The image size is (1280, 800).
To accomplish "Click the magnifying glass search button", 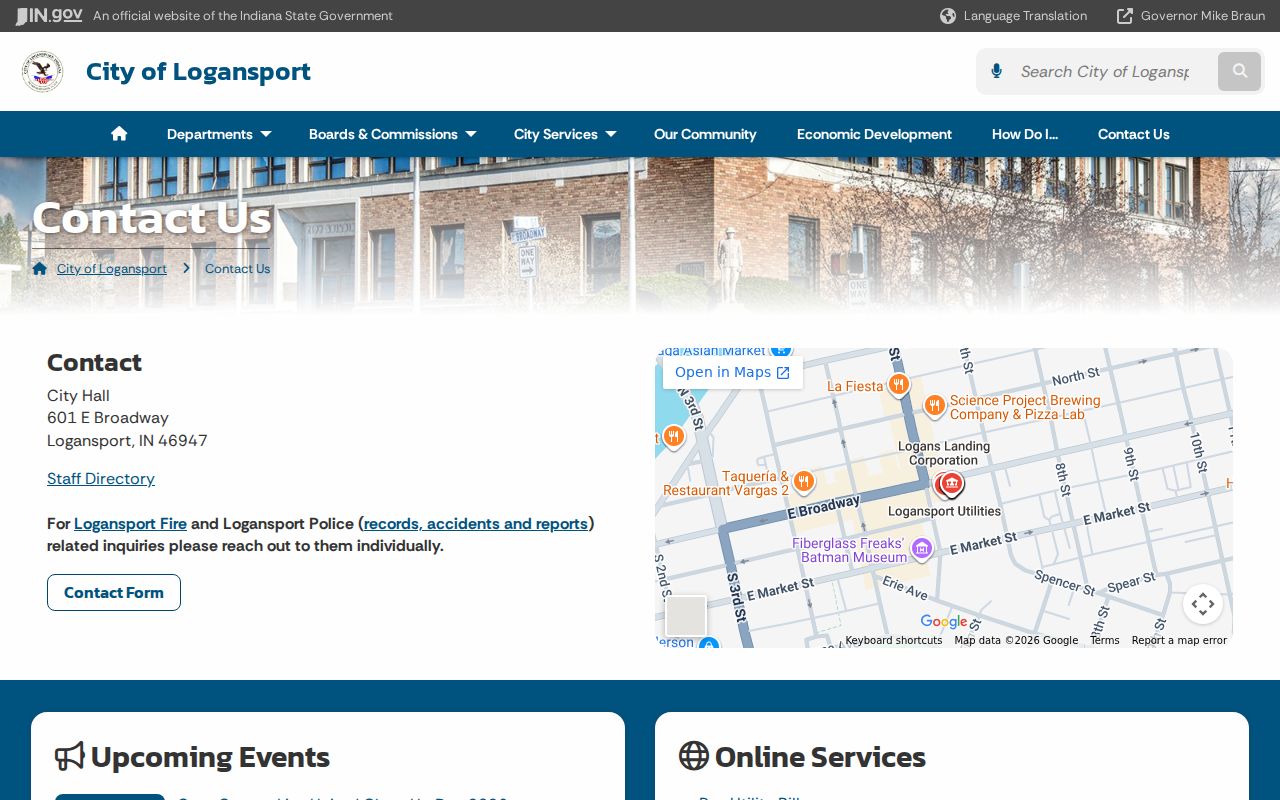I will click(x=1240, y=71).
